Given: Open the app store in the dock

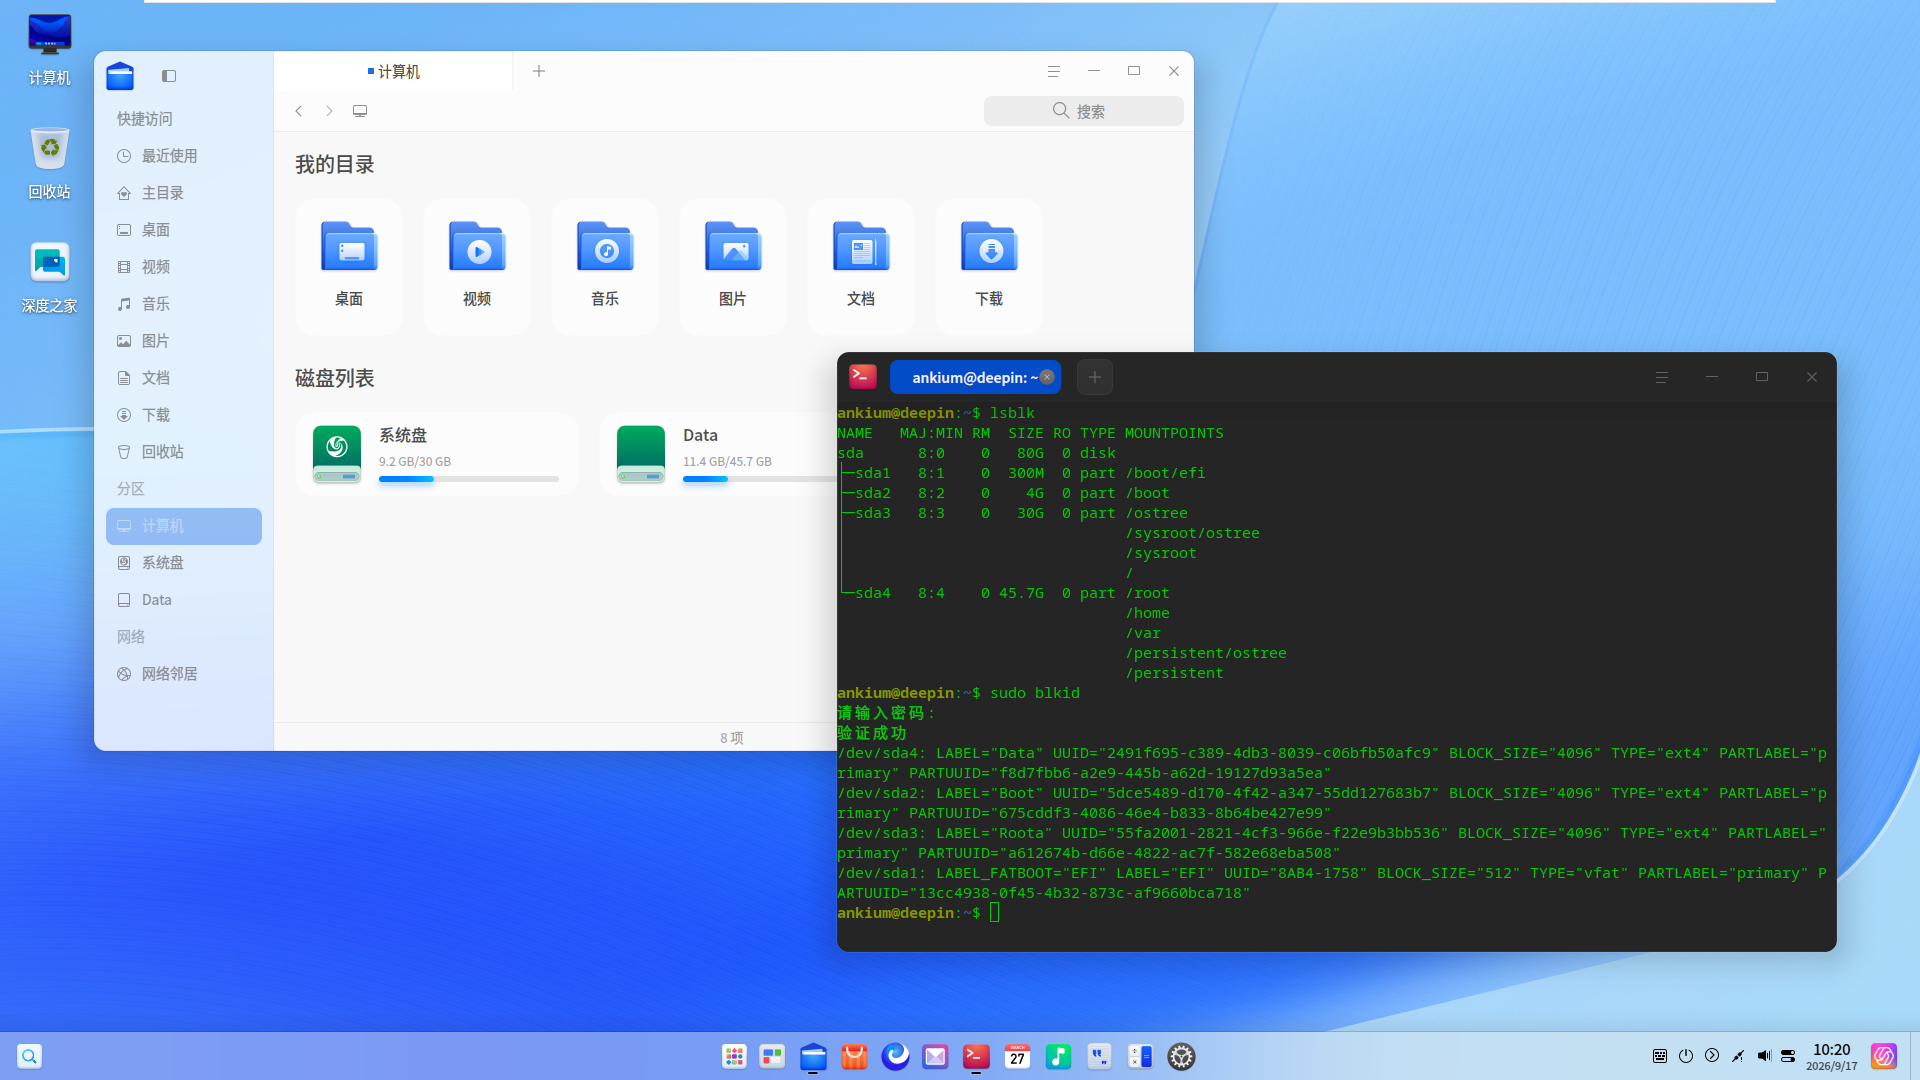Looking at the screenshot, I should click(855, 1056).
